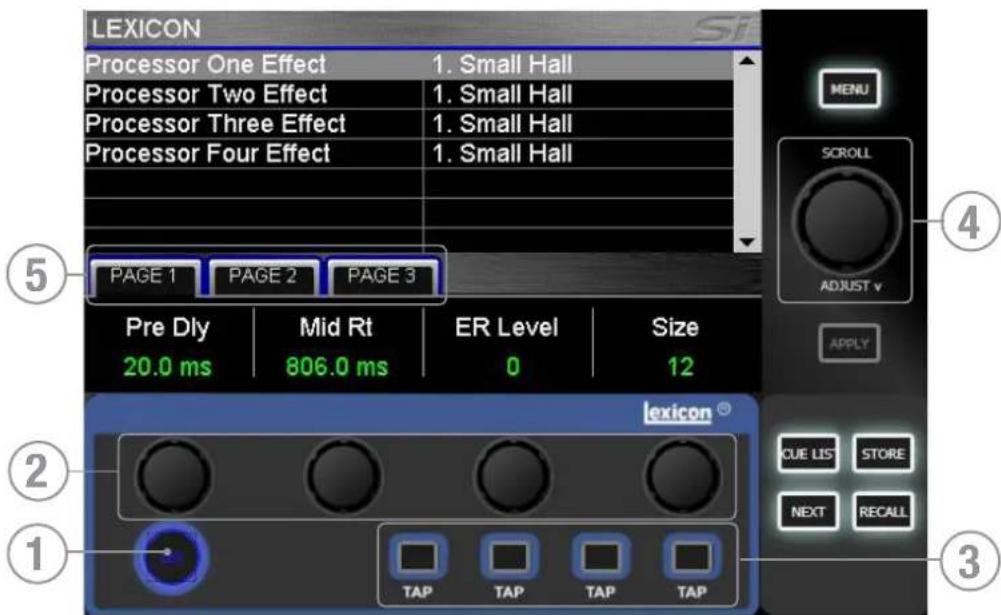Turn the SCROLL/ADJUST rotary knob
This screenshot has width=1001, height=615.
pos(847,220)
